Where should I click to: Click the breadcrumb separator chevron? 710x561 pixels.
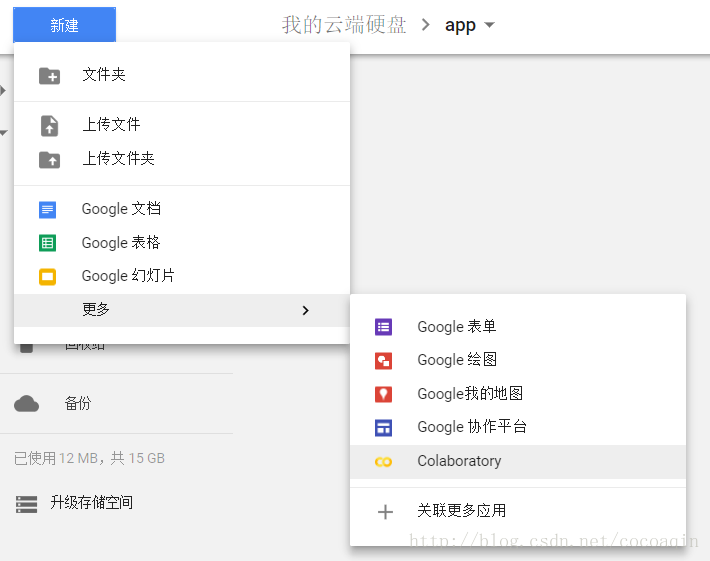click(x=425, y=24)
